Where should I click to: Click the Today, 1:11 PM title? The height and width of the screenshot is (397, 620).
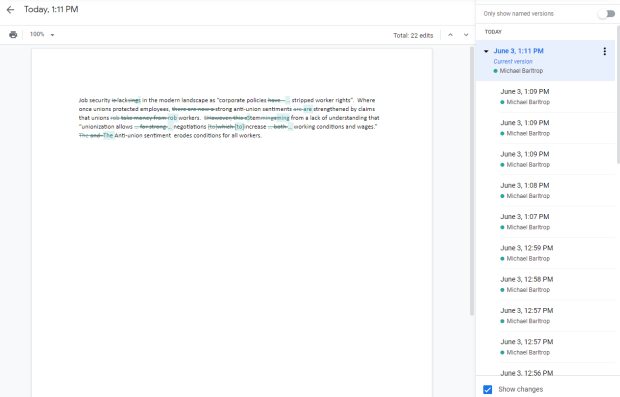(x=51, y=9)
